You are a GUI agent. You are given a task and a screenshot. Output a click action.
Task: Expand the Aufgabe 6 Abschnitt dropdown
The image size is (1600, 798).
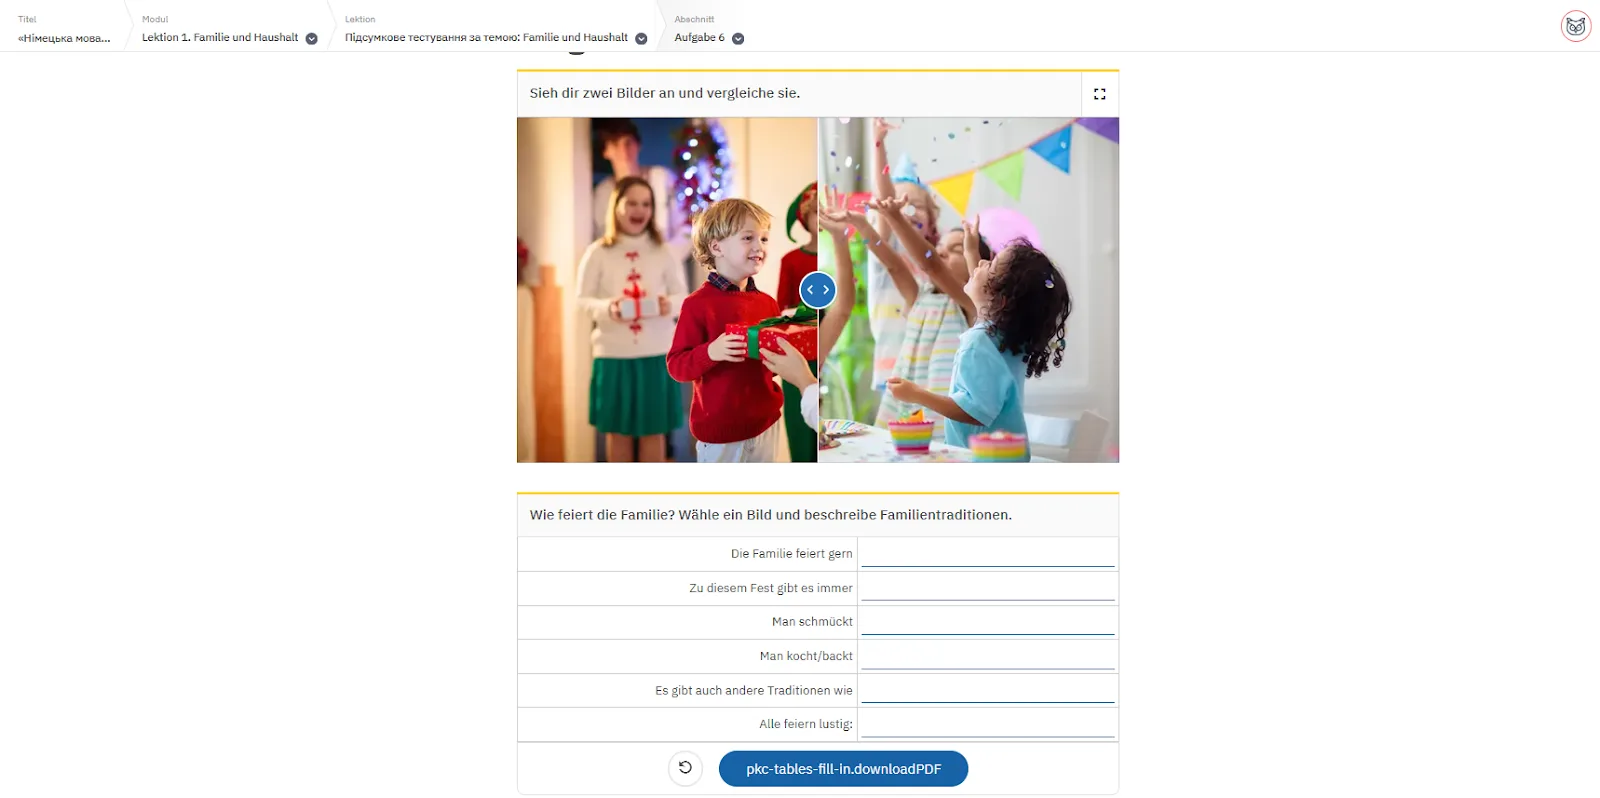tap(738, 38)
